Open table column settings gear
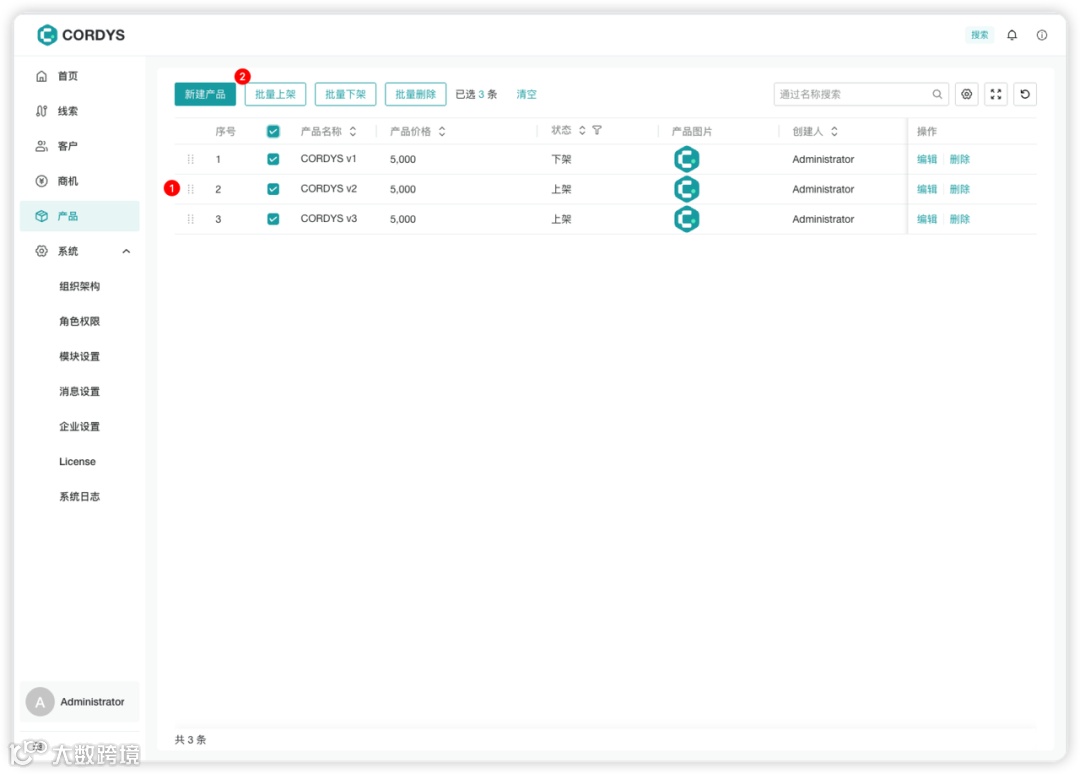 point(967,94)
